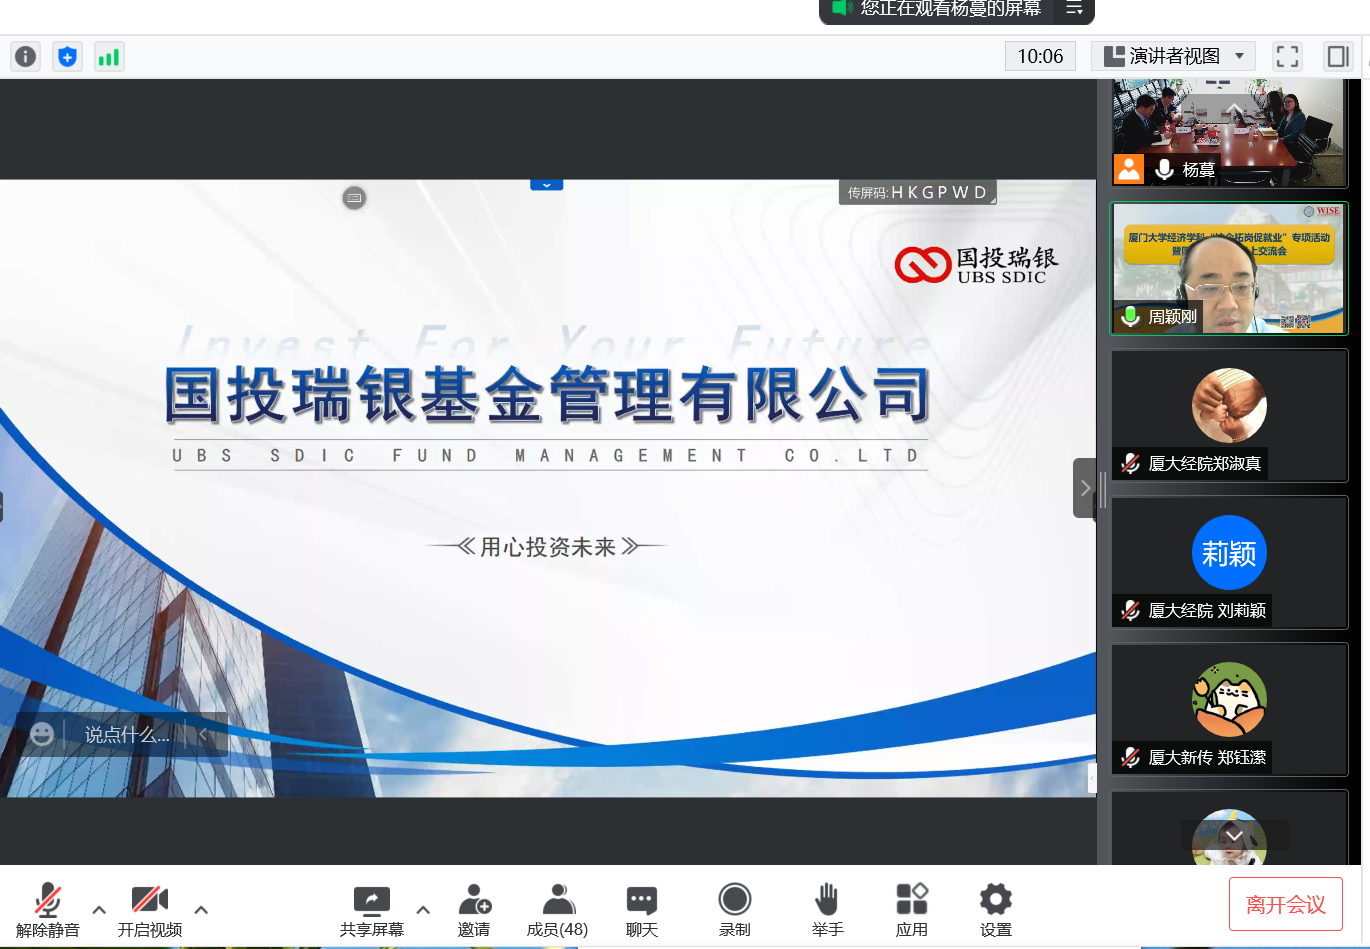The height and width of the screenshot is (949, 1370).
Task: Share screen (共享屏幕) button
Action: (x=371, y=909)
